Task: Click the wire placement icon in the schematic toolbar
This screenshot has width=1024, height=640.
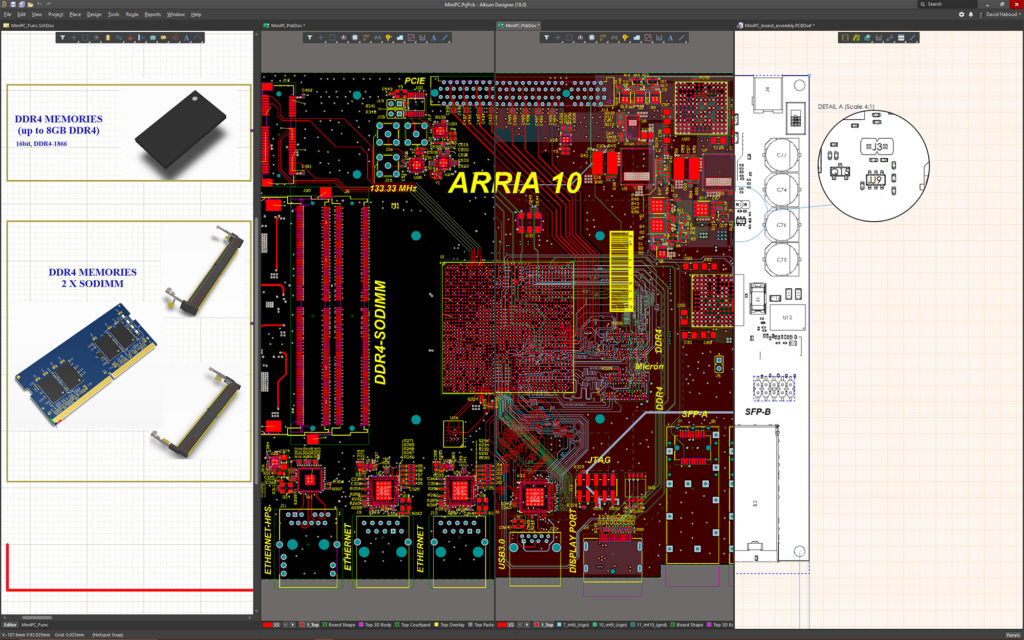Action: tap(117, 37)
